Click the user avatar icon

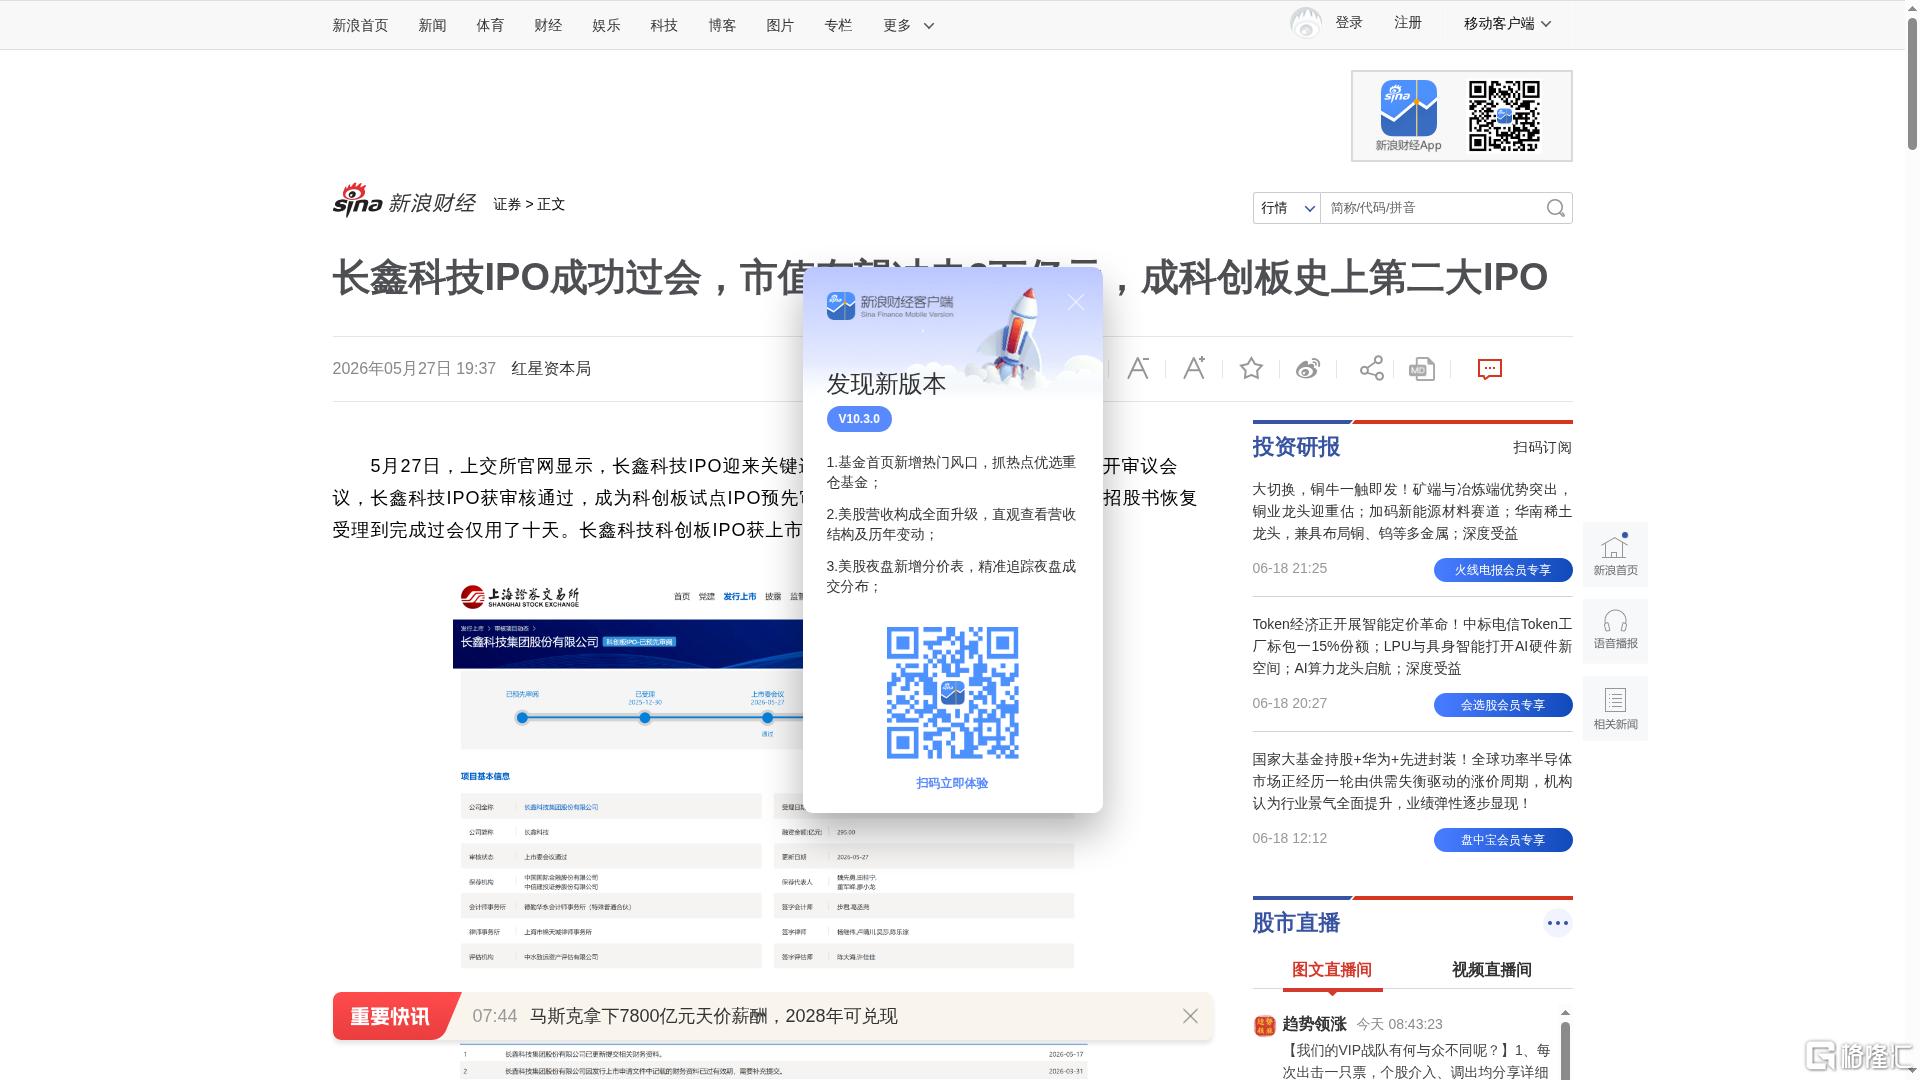(1306, 23)
